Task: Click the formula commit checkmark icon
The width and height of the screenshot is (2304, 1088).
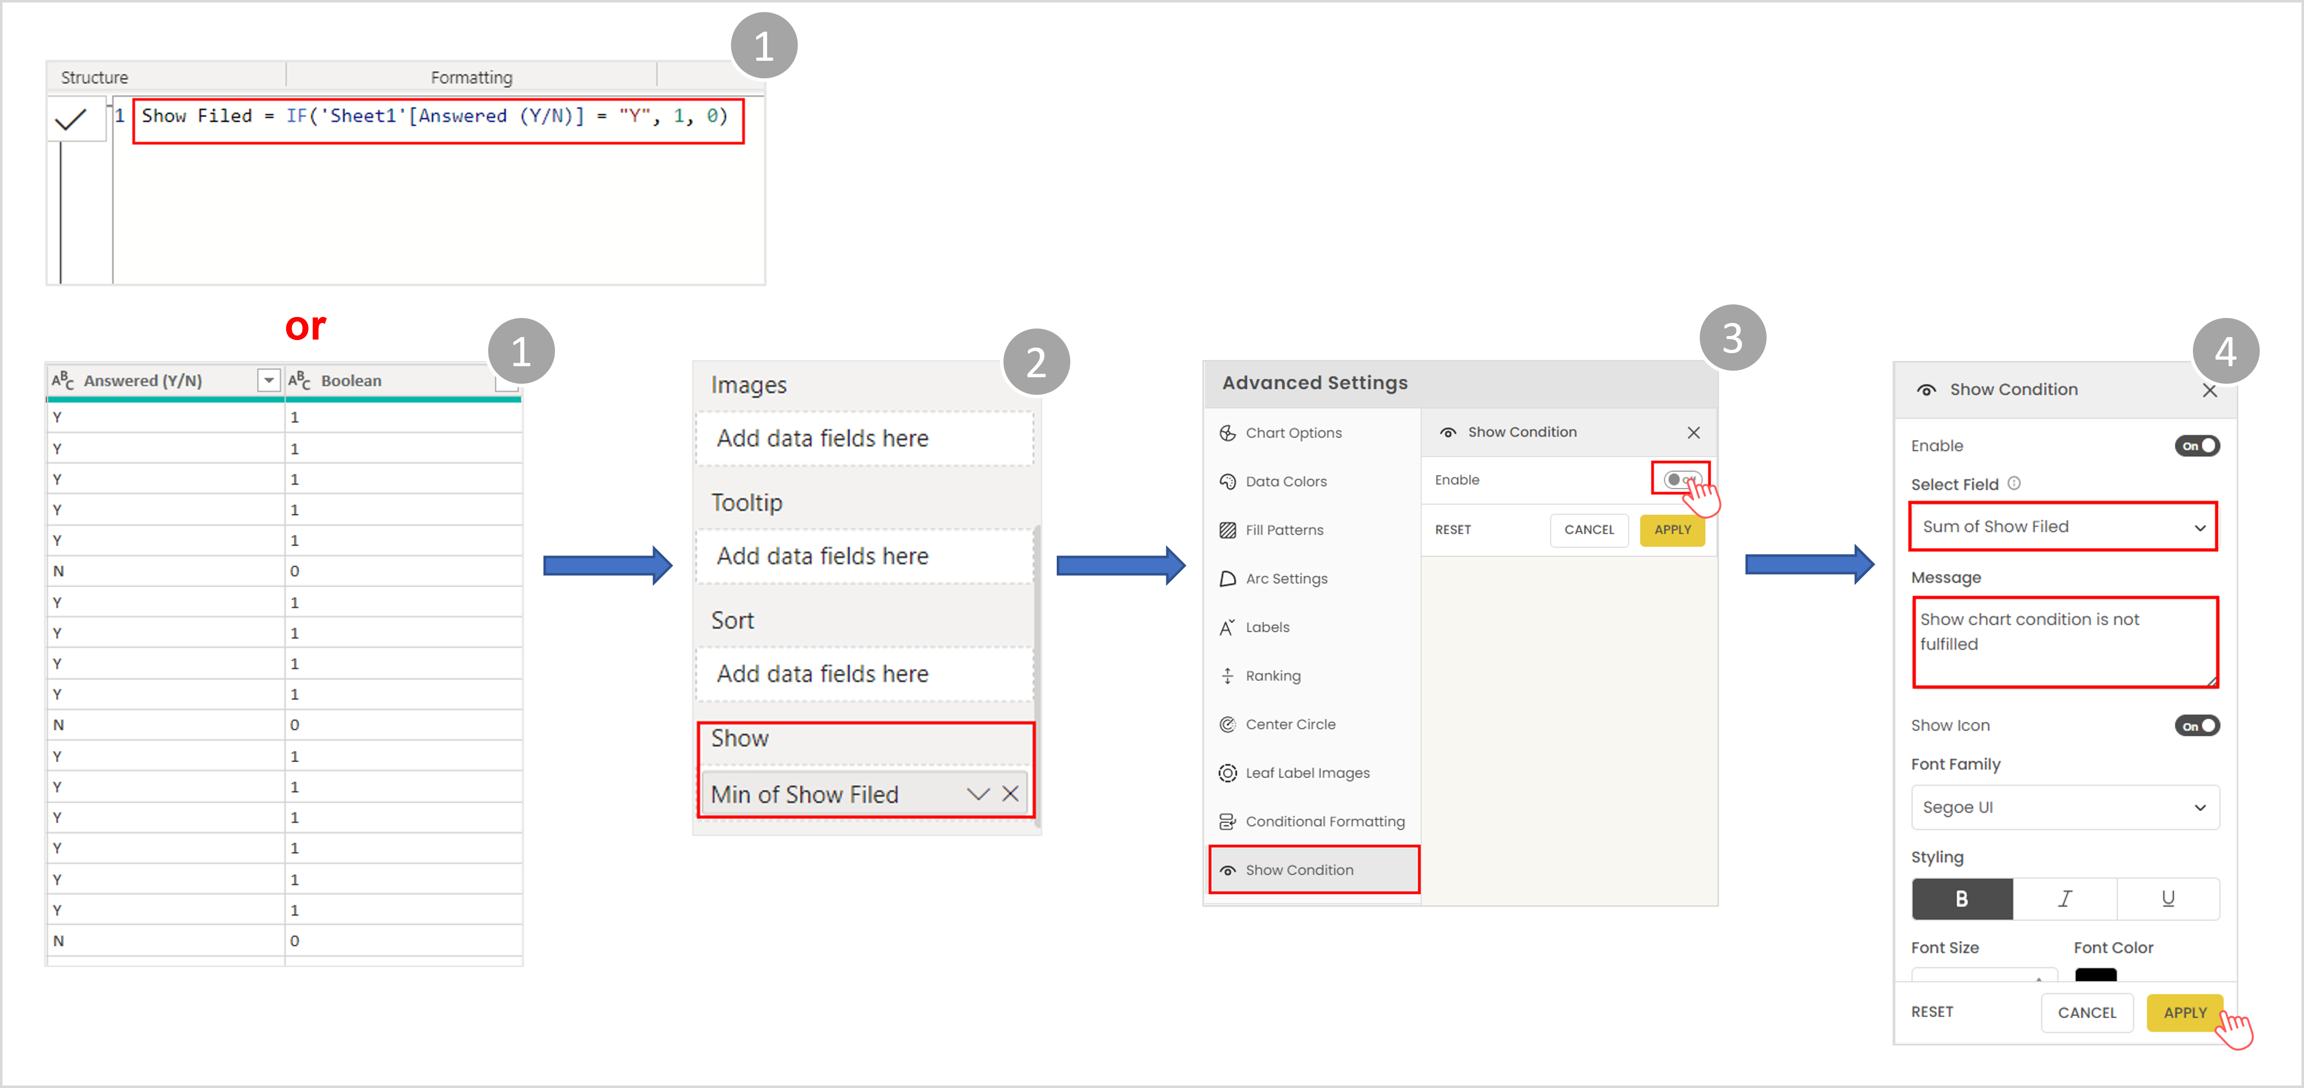Action: (x=71, y=121)
